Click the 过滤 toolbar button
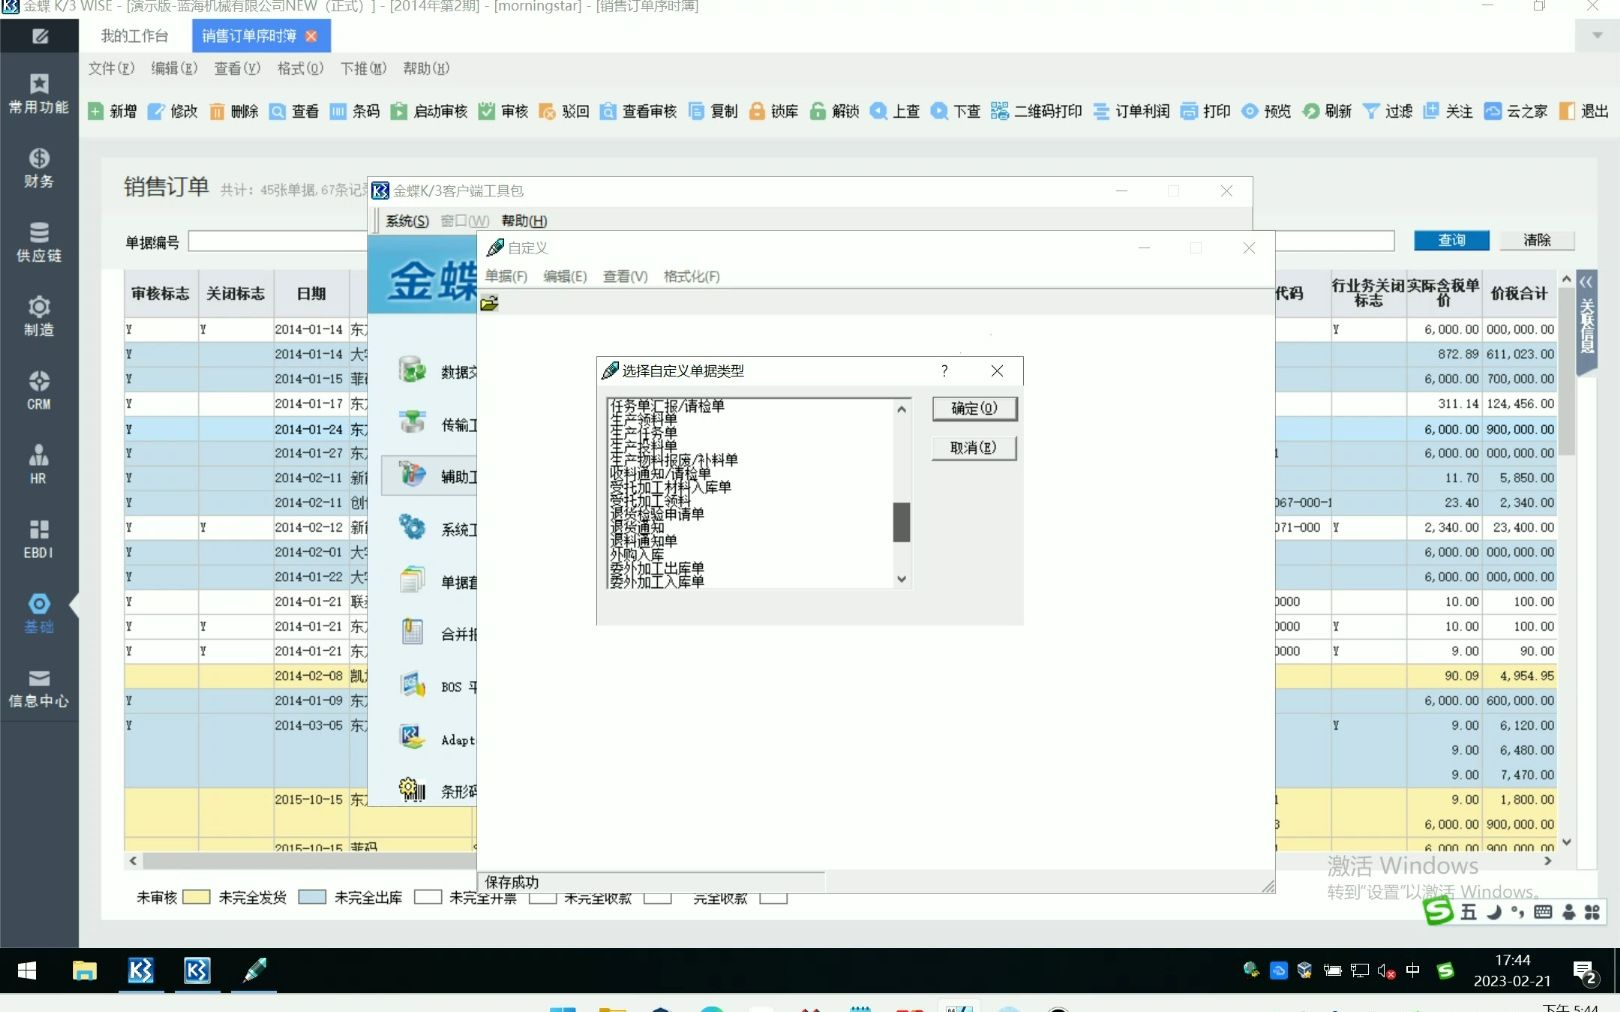This screenshot has width=1620, height=1012. point(1388,111)
